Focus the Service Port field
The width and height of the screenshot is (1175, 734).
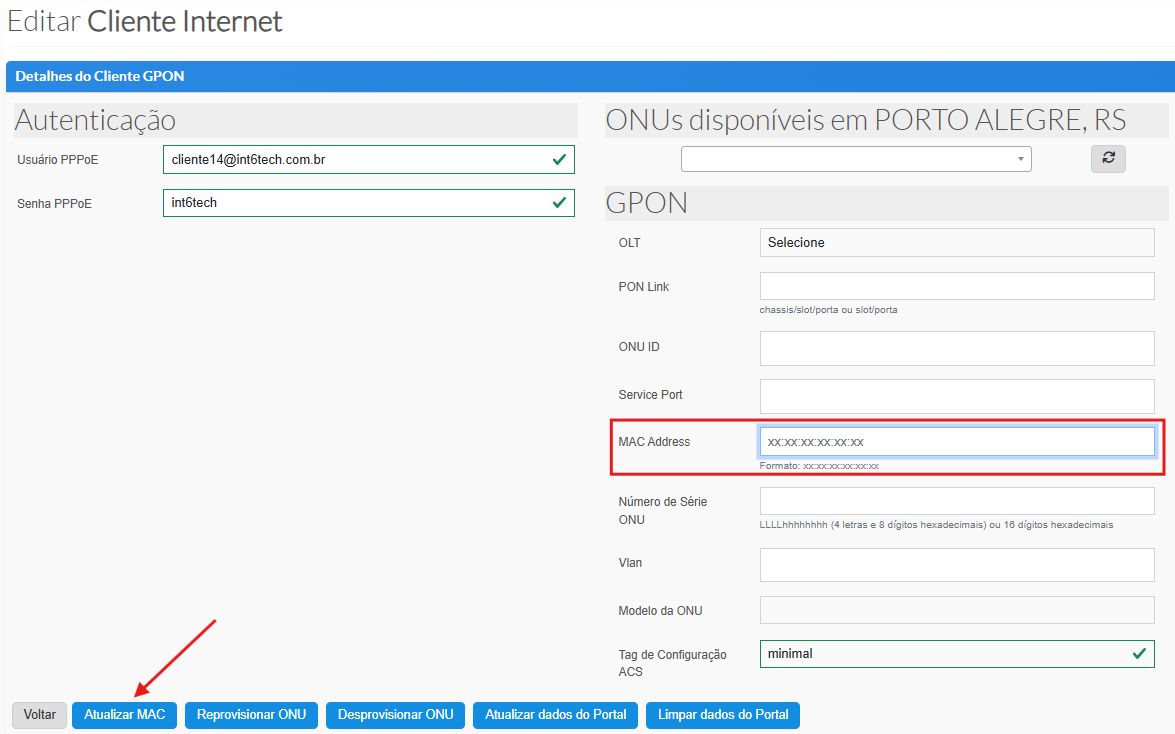pyautogui.click(x=957, y=396)
